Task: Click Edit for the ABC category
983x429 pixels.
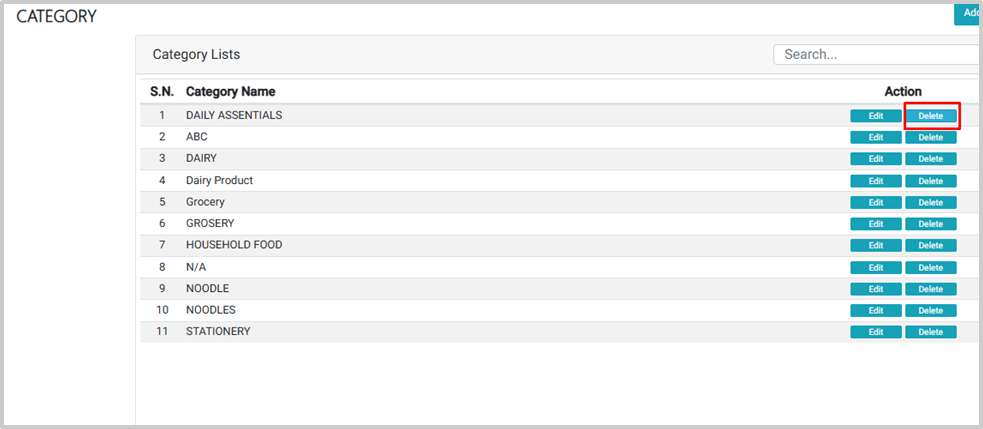Action: click(x=876, y=137)
